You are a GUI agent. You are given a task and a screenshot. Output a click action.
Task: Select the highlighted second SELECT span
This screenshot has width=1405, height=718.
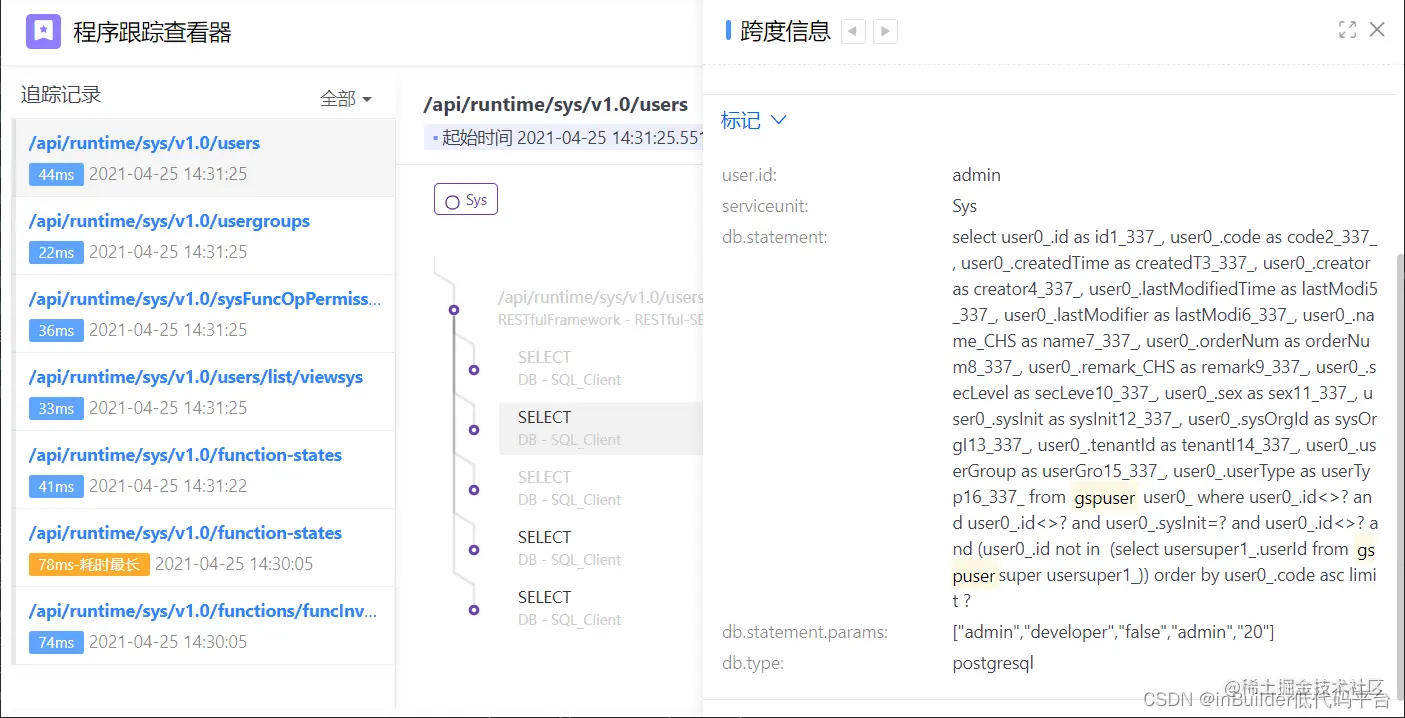click(x=601, y=428)
